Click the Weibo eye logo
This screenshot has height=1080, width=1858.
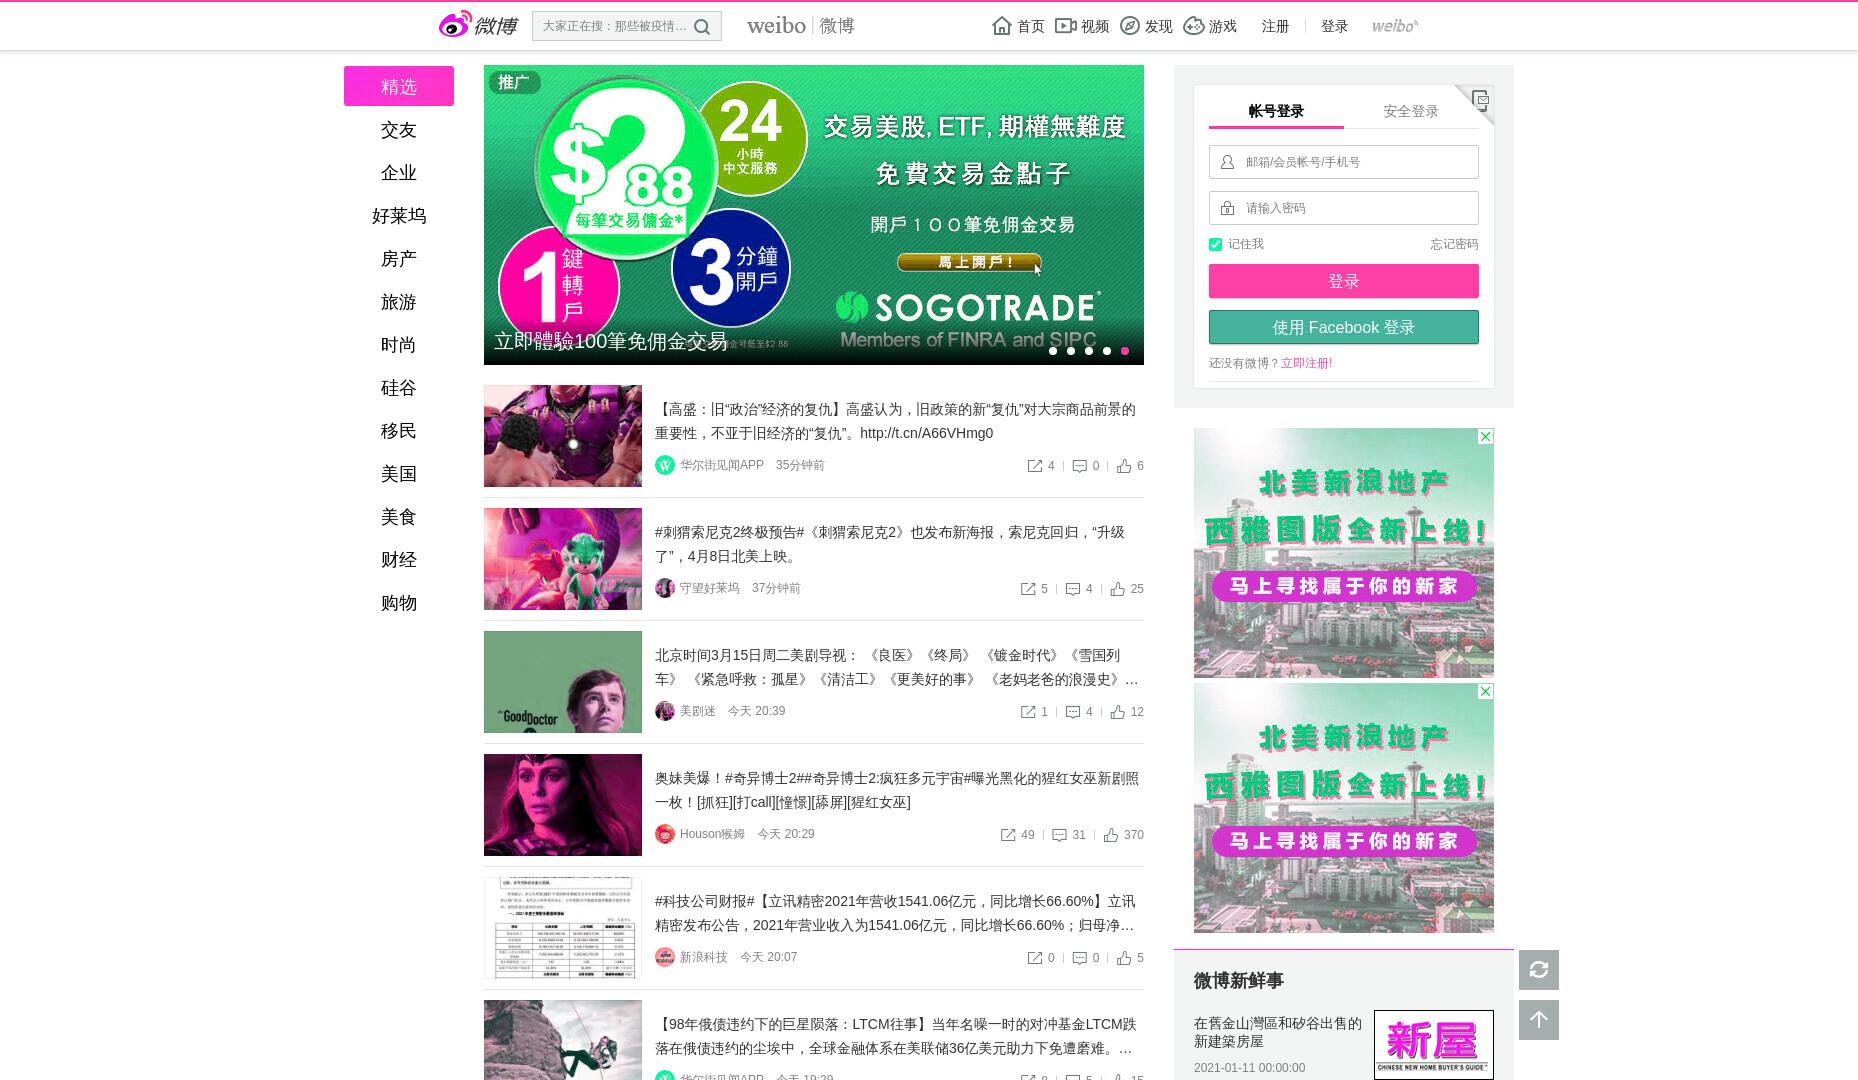(455, 25)
